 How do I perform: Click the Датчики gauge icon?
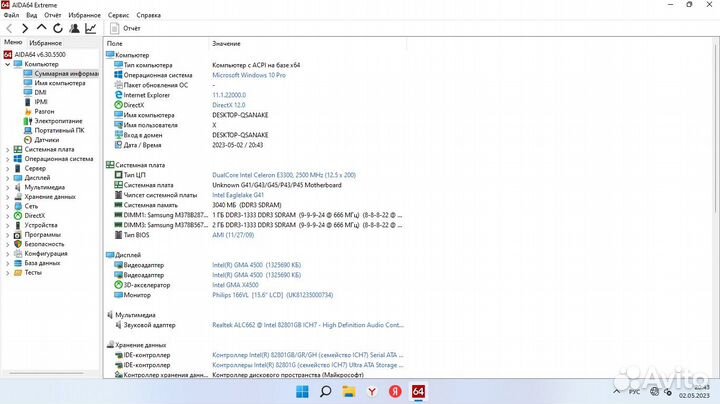[28, 140]
